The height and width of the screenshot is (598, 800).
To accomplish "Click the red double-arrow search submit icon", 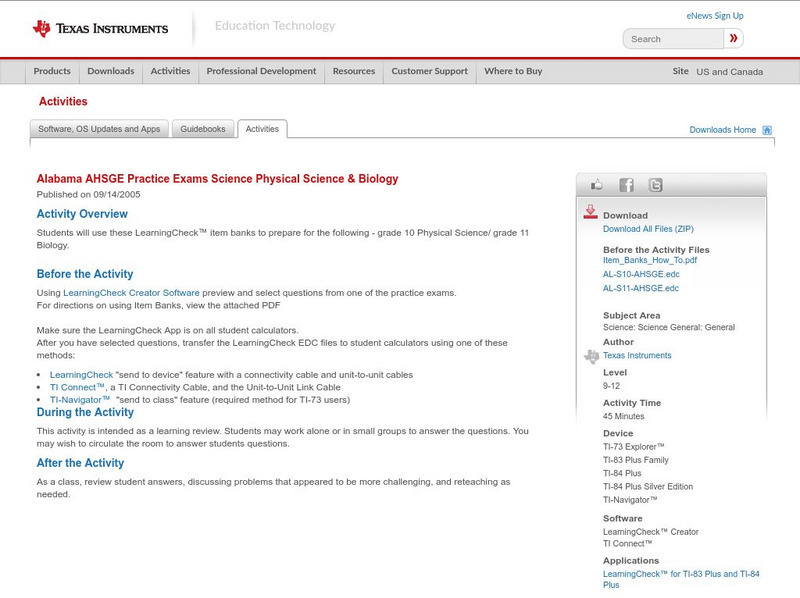I will (x=734, y=37).
